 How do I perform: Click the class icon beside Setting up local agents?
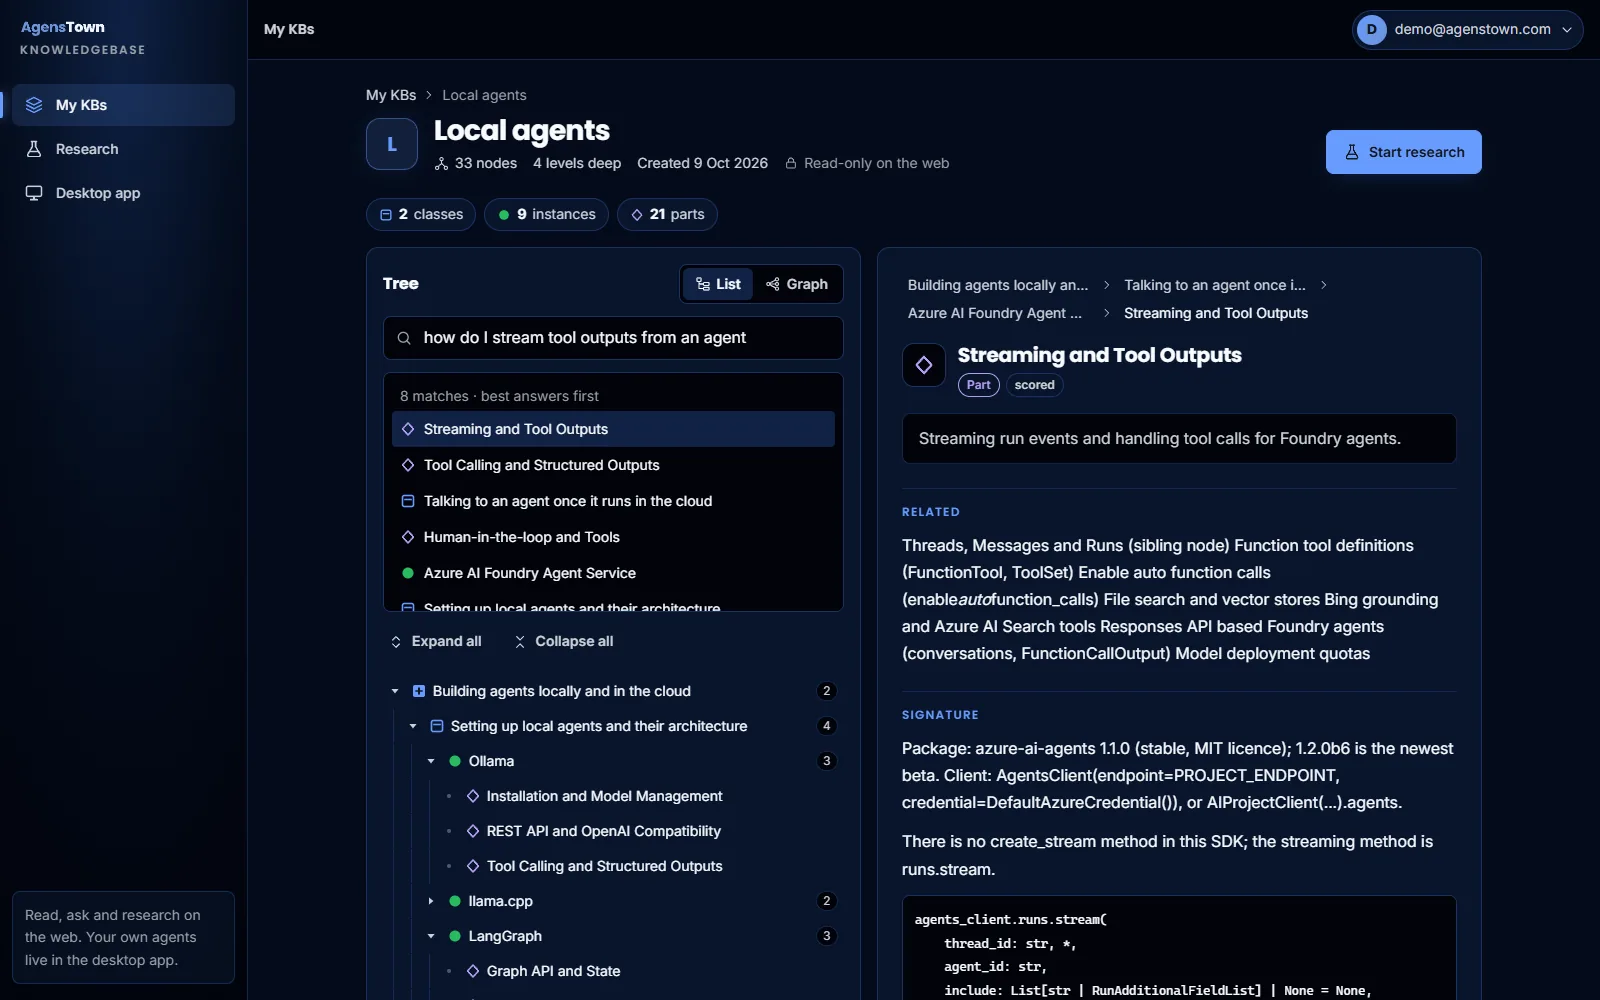click(437, 726)
